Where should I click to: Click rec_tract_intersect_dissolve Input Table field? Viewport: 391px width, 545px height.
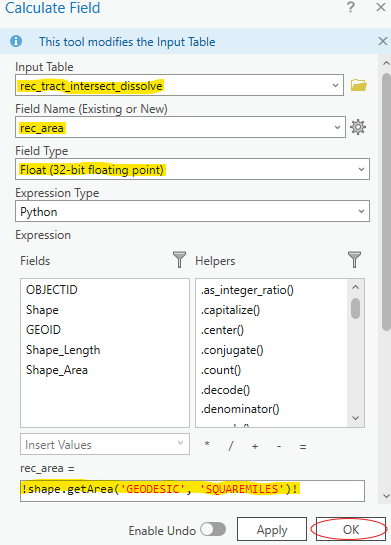(179, 85)
